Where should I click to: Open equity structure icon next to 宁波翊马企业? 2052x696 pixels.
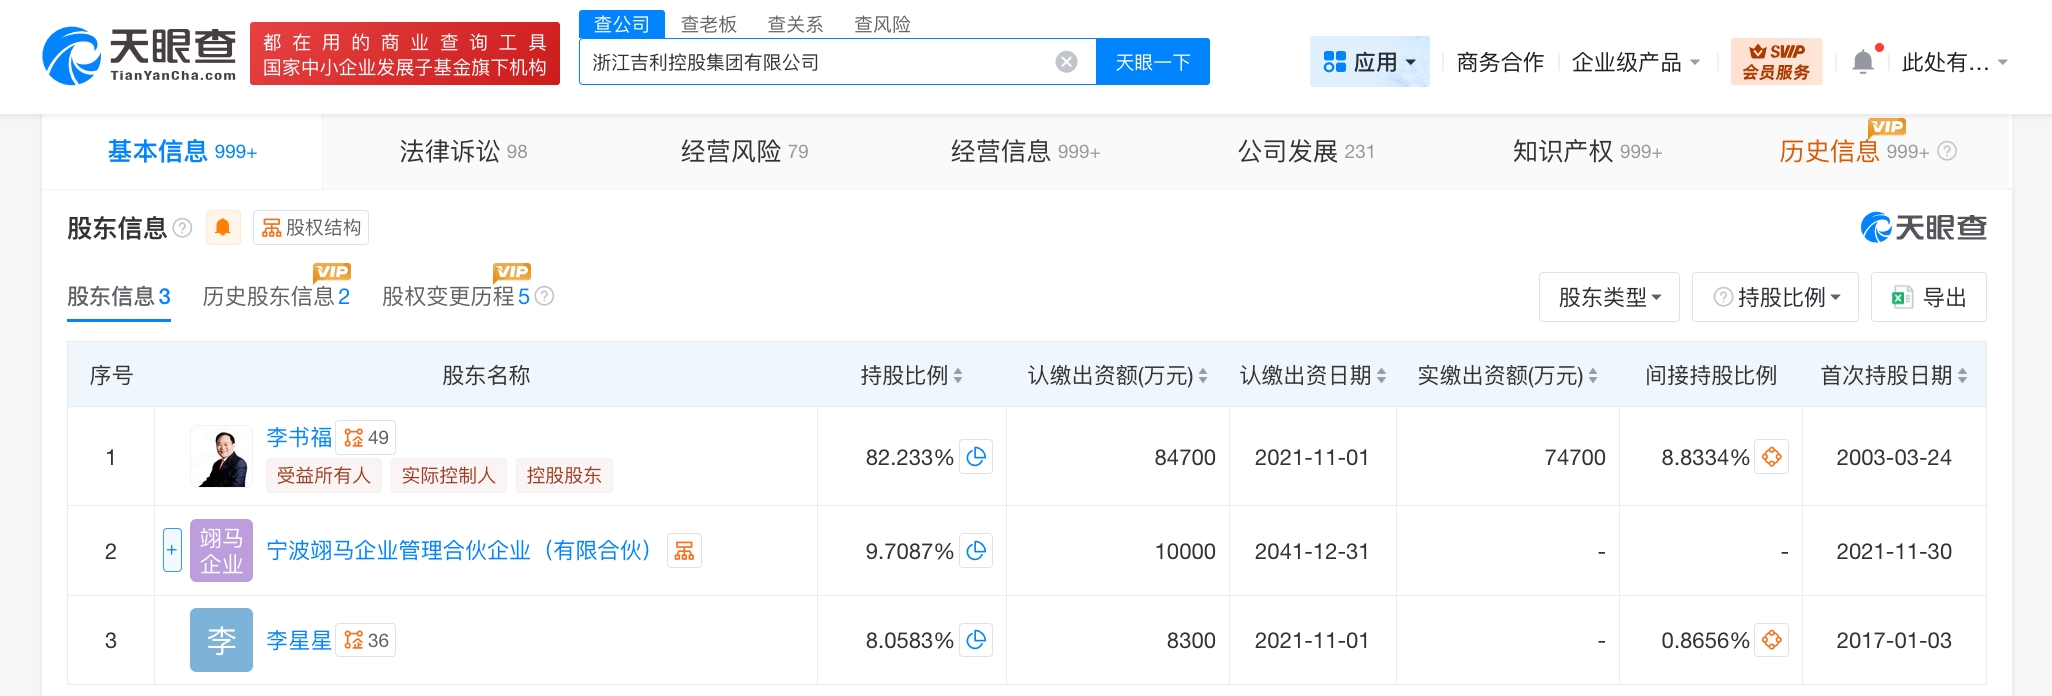(x=685, y=551)
